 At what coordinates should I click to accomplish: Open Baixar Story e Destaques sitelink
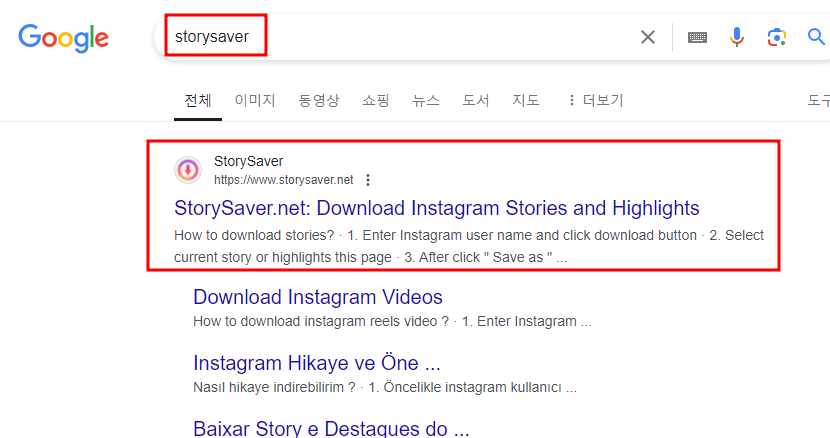(331, 428)
